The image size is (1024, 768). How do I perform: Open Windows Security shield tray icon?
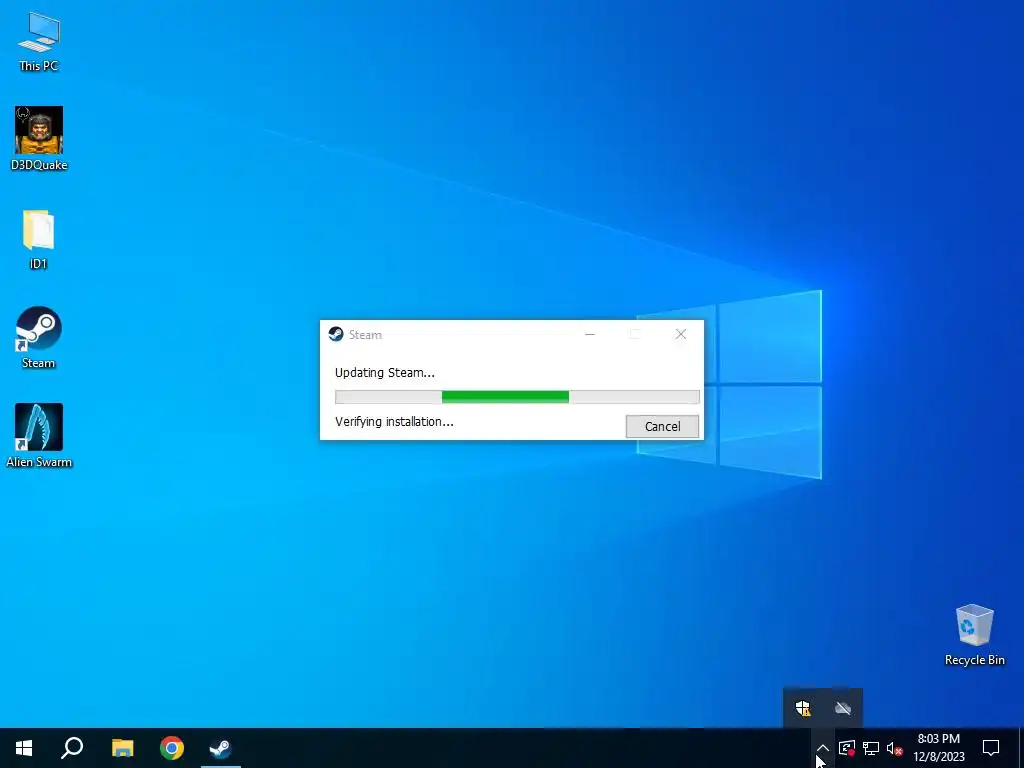[803, 708]
